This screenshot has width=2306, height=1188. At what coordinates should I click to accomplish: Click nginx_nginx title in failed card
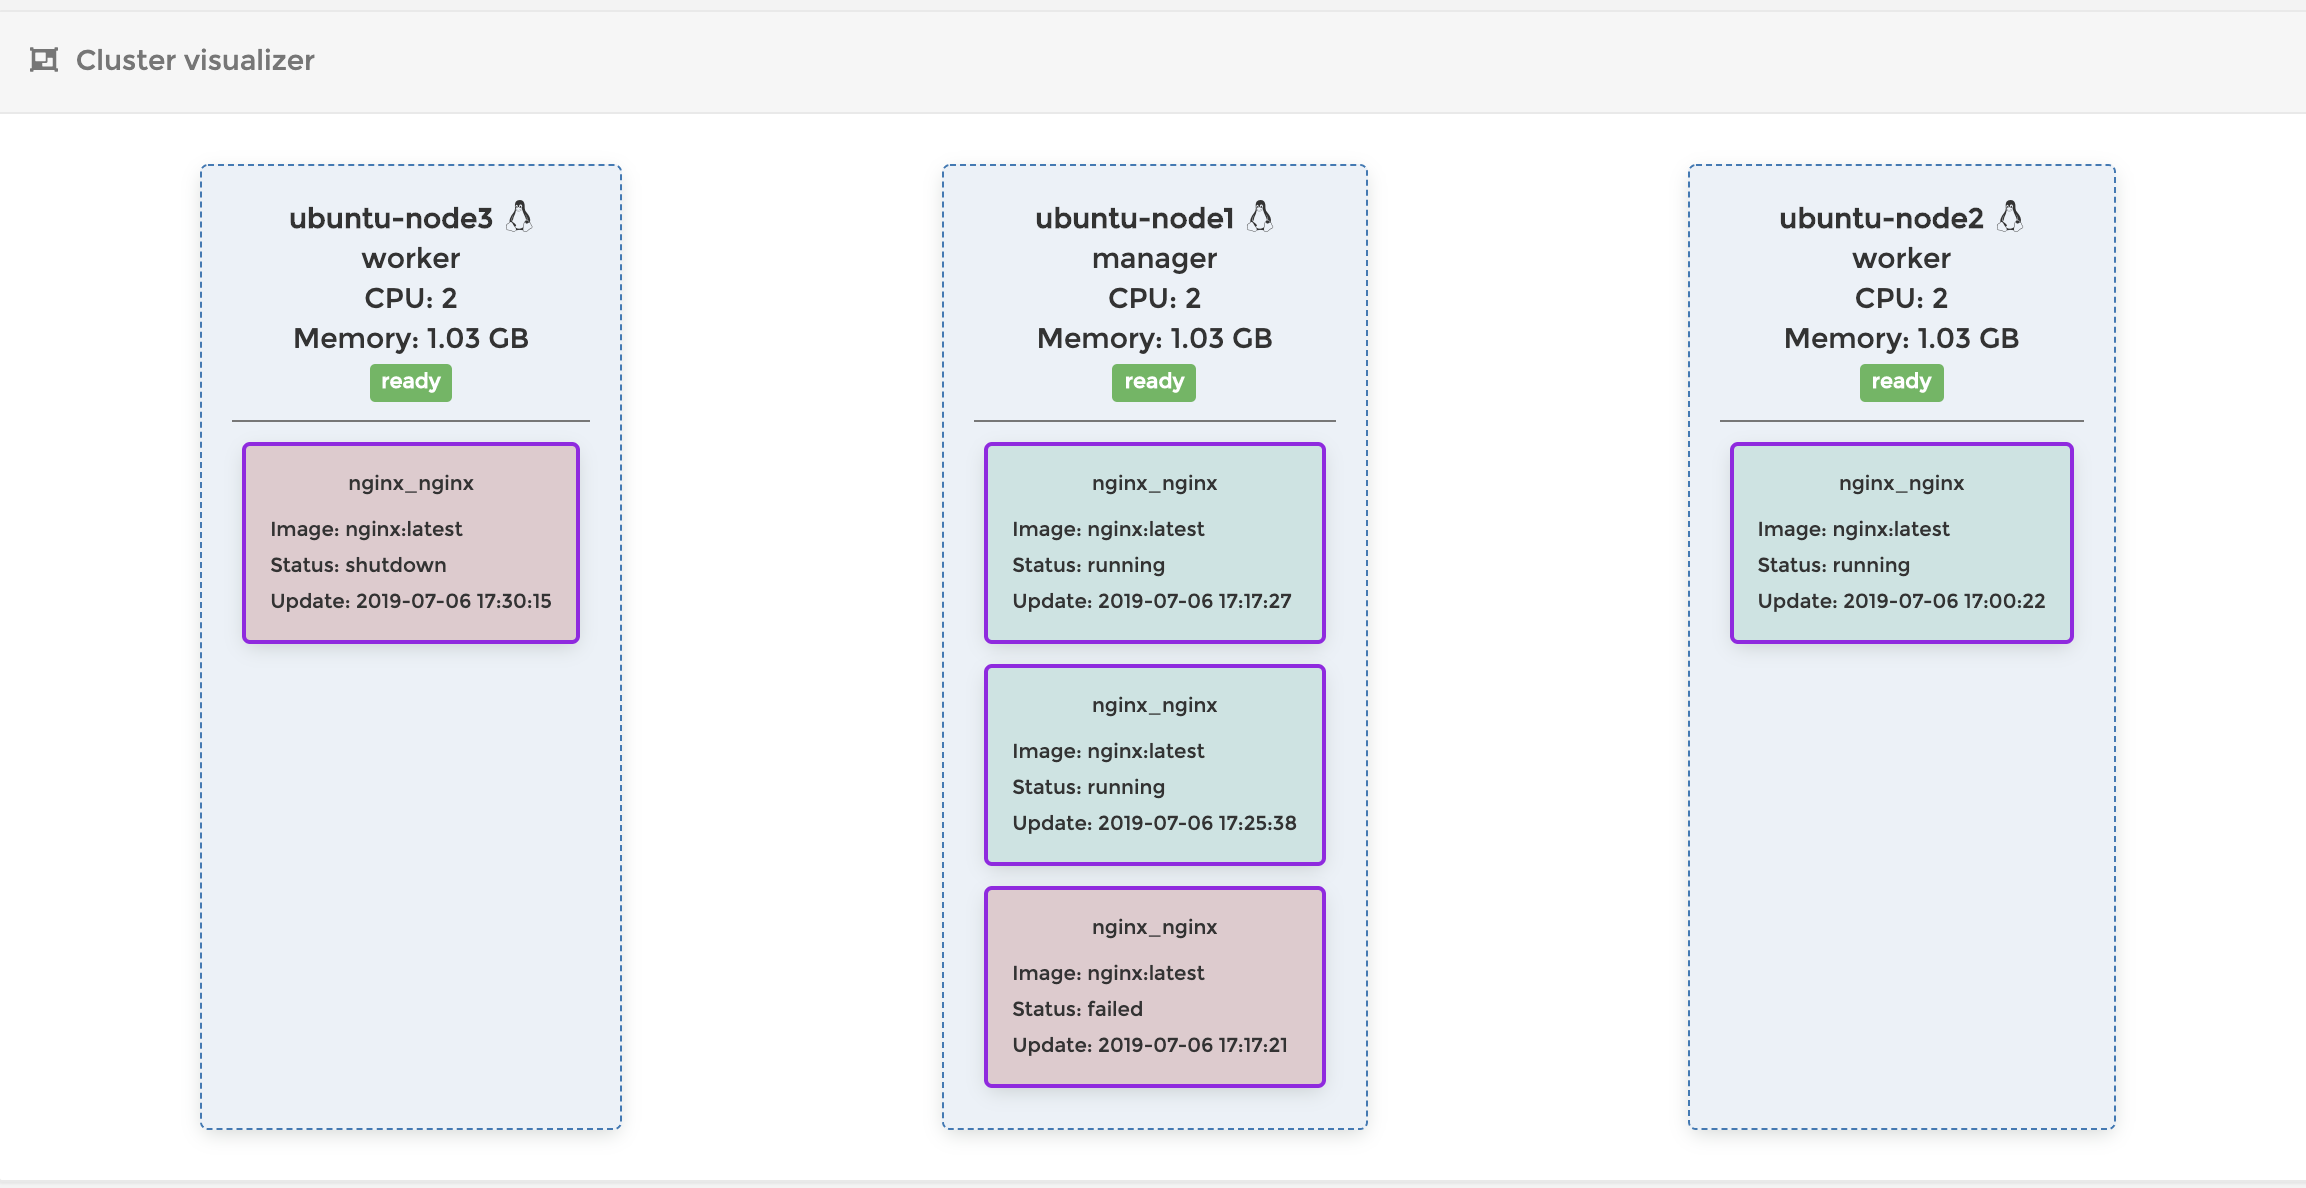pos(1154,927)
